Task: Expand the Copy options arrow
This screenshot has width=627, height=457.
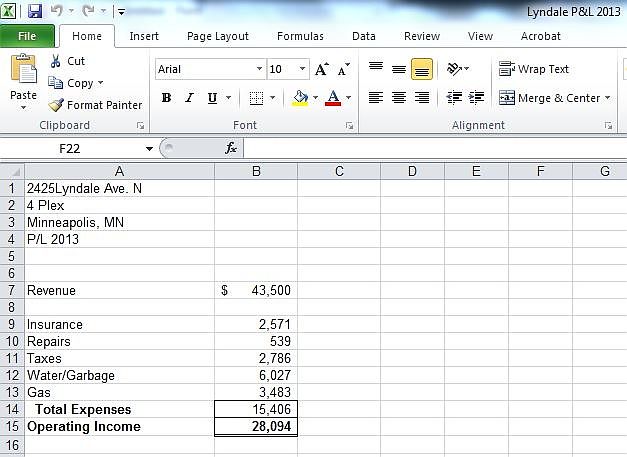Action: click(100, 83)
